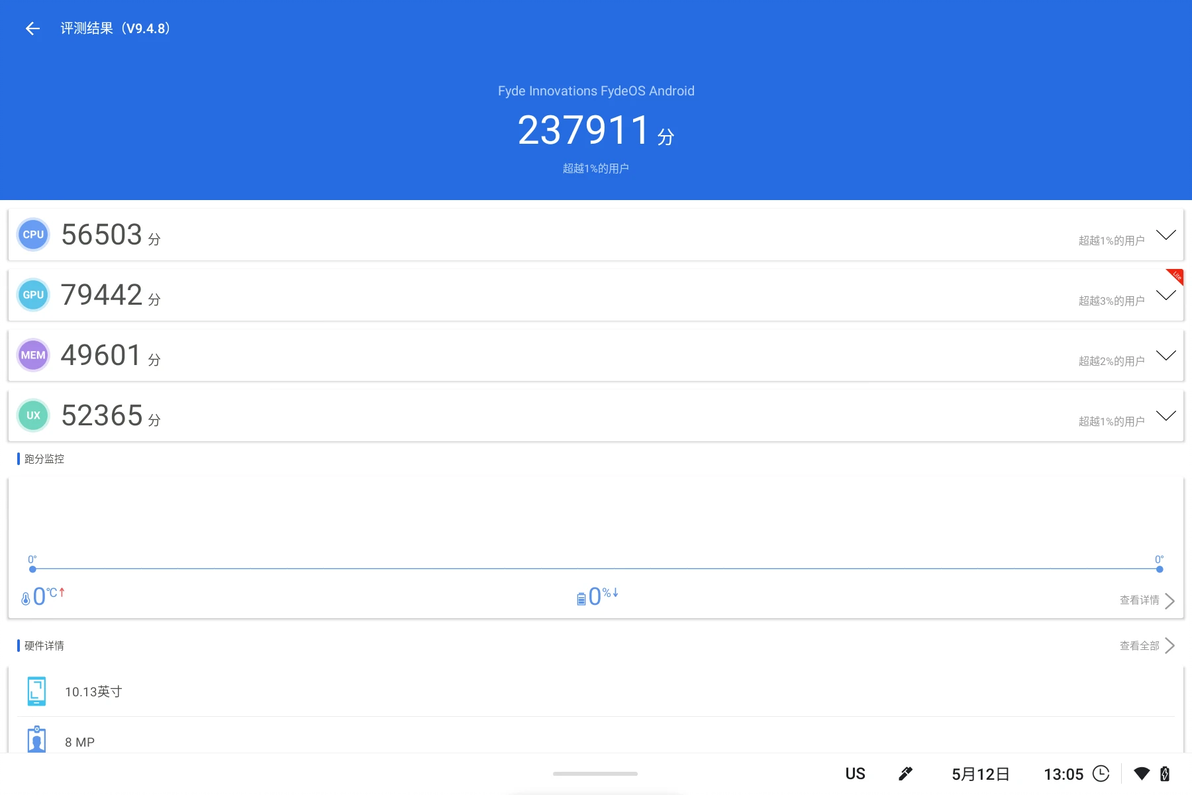Viewport: 1192px width, 795px height.
Task: Click the CPU score 56503 value
Action: click(102, 235)
